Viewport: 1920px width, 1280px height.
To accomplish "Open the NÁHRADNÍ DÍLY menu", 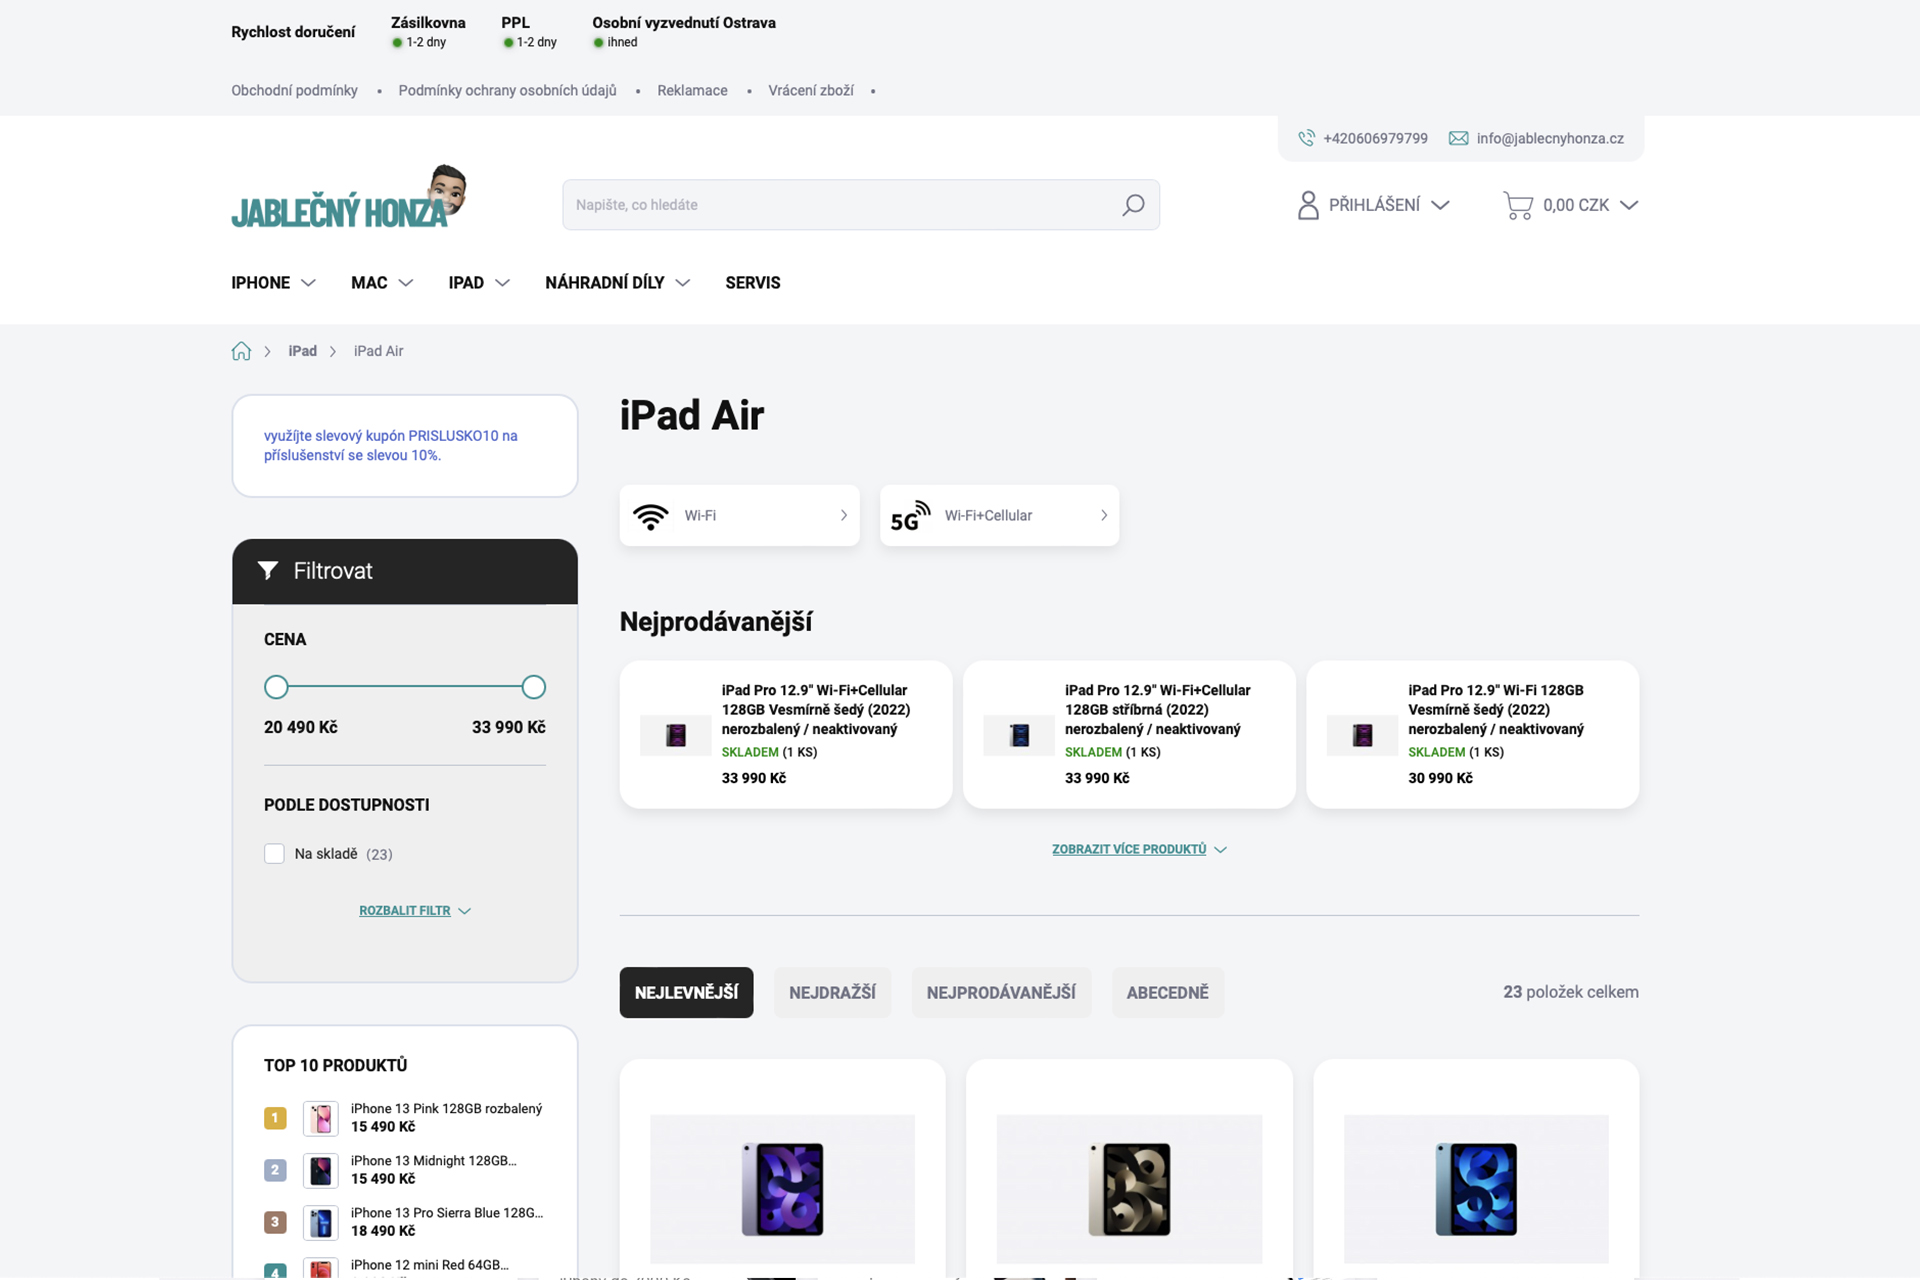I will click(x=605, y=283).
